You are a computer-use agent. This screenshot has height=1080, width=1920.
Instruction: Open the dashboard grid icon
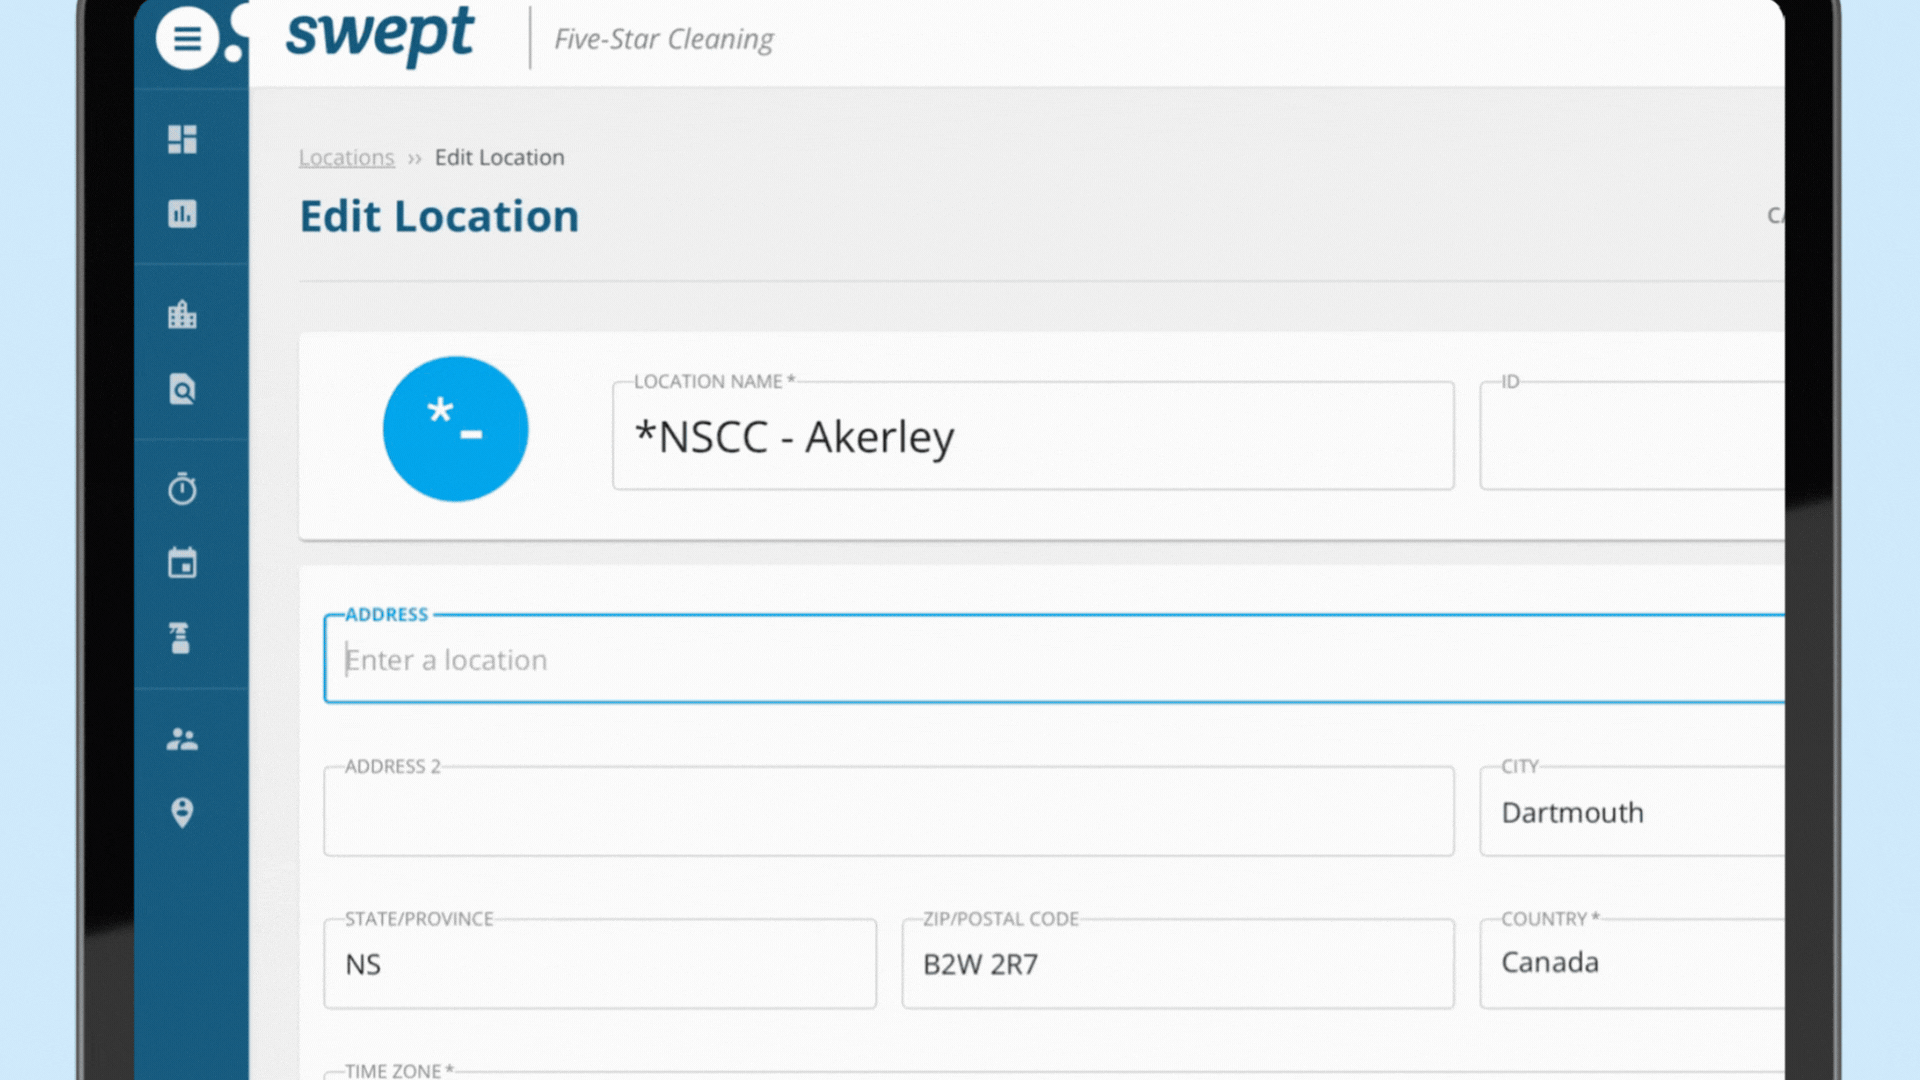tap(182, 139)
